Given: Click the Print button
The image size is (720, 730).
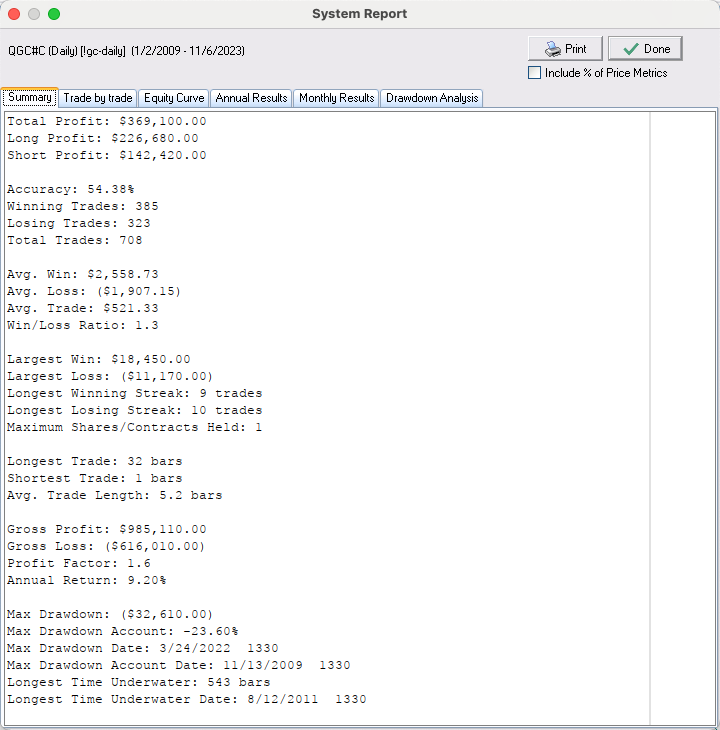Looking at the screenshot, I should pos(565,48).
